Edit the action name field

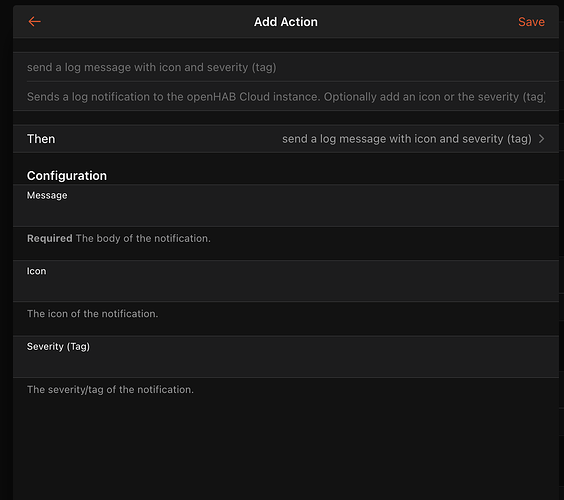tap(286, 67)
